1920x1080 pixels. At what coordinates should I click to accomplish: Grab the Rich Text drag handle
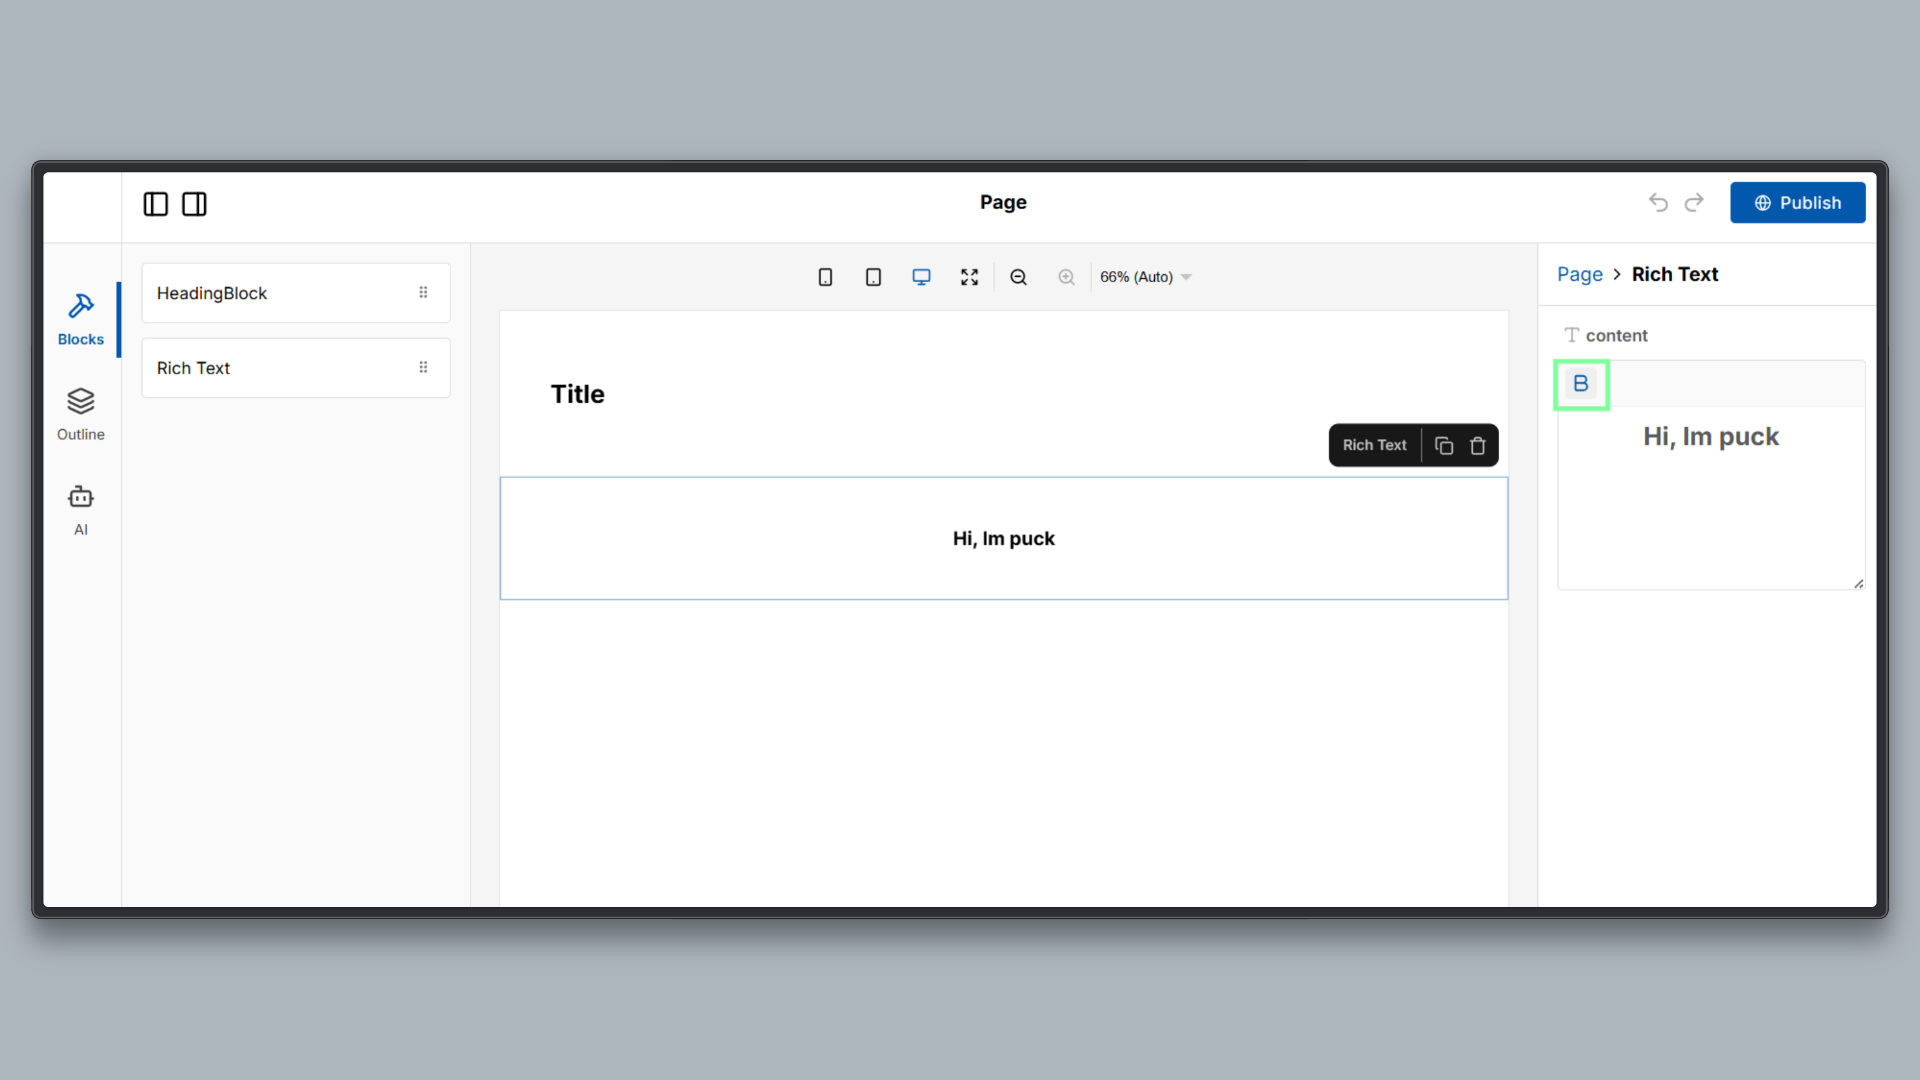click(x=424, y=367)
